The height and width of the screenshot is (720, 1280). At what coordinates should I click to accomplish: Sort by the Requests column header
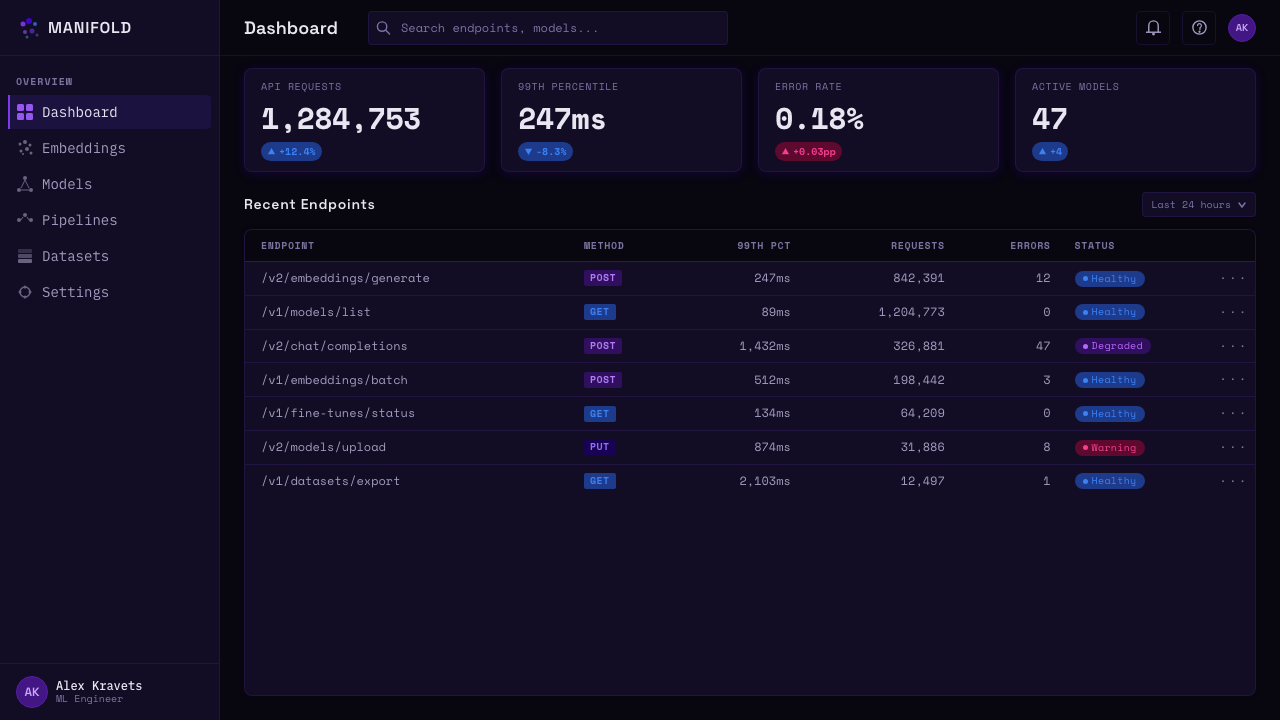(x=918, y=246)
